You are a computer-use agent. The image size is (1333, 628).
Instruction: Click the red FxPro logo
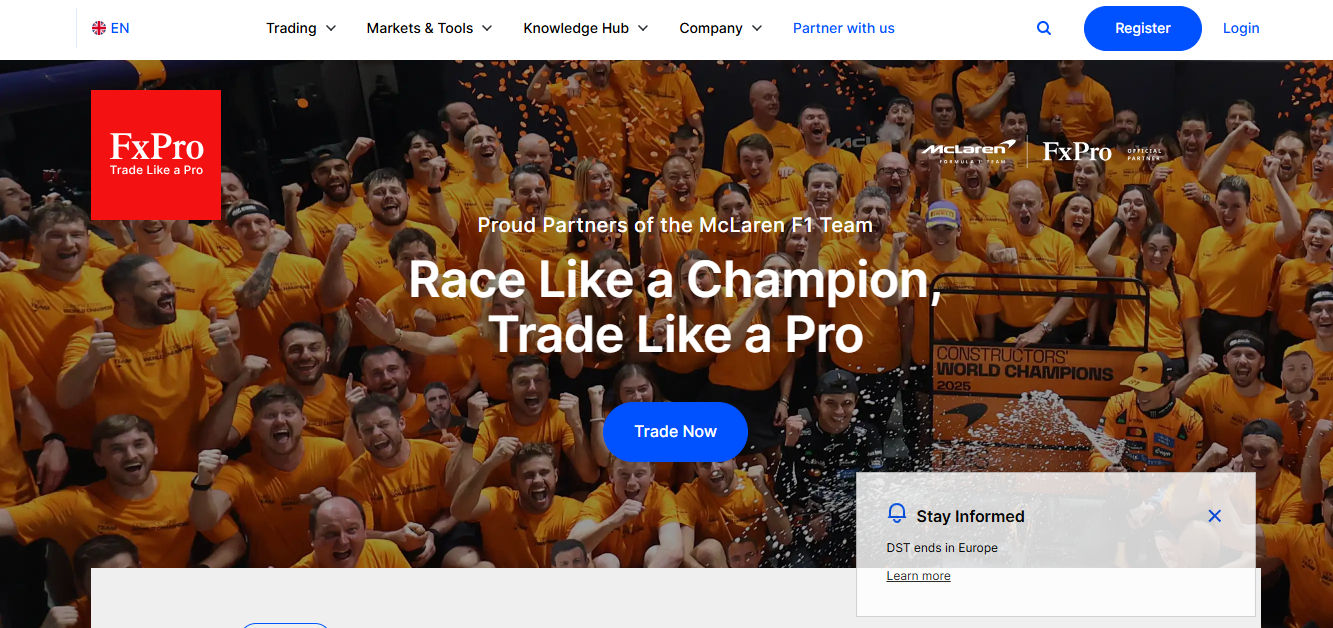coord(156,155)
